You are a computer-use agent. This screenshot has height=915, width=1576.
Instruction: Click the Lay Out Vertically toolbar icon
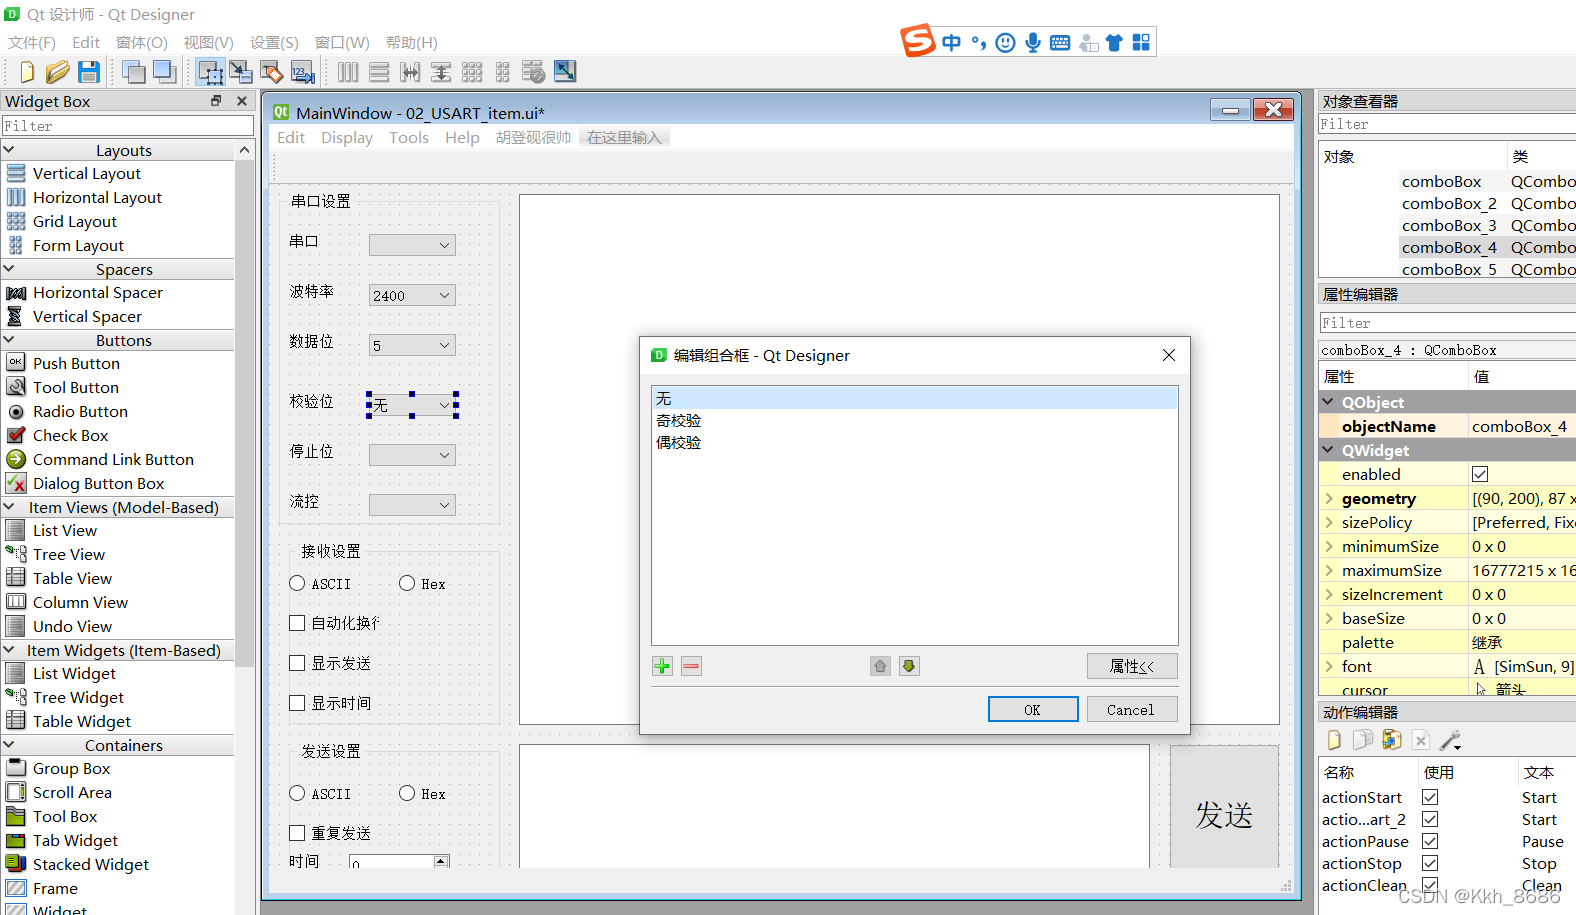pos(379,72)
